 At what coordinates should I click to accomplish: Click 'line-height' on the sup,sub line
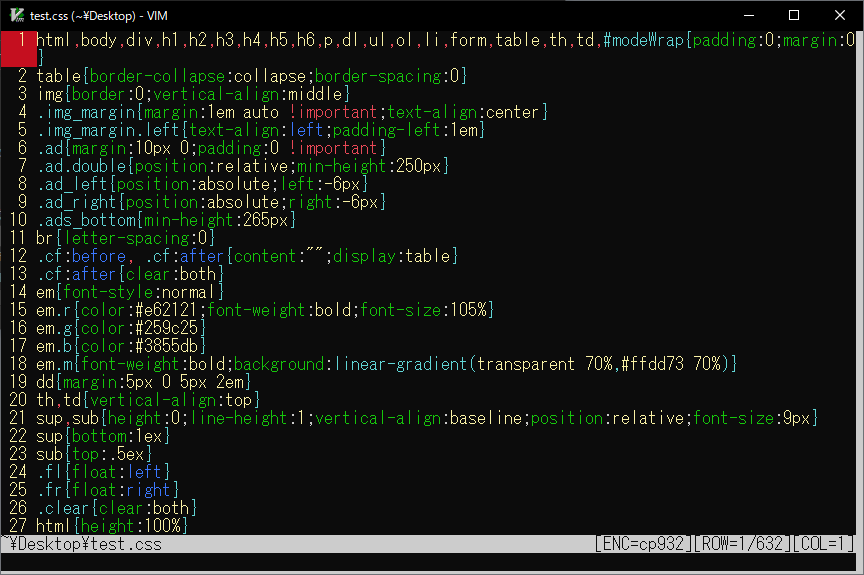point(239,418)
